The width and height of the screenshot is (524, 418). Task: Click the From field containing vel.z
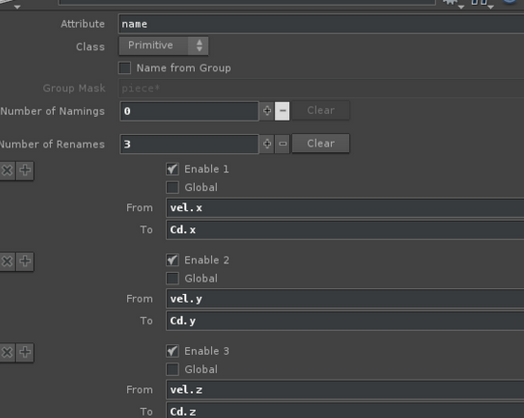click(345, 390)
